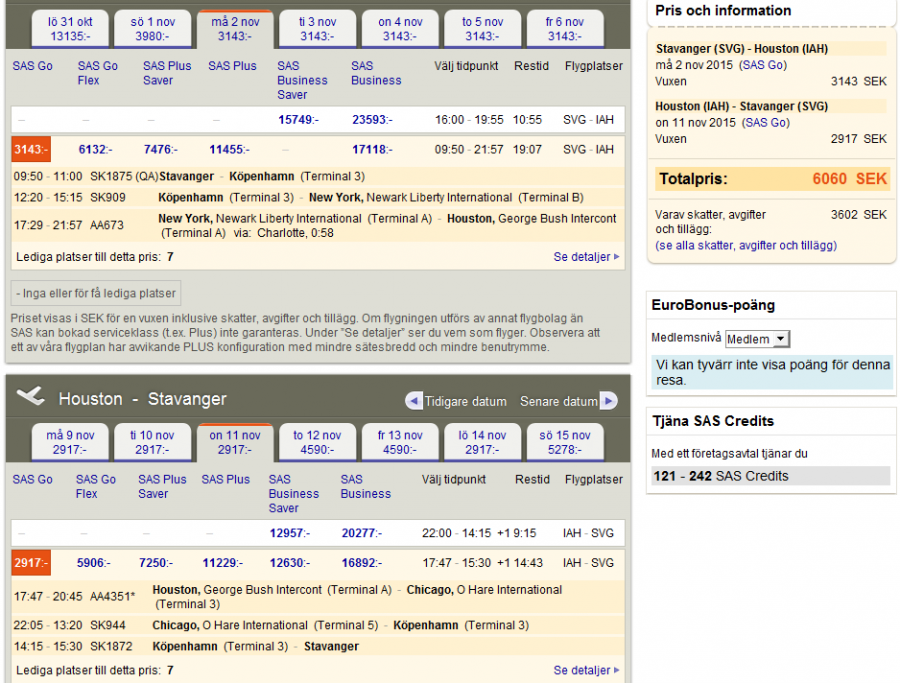The image size is (900, 683).
Task: Open Se detaljer for the outbound flight
Action: click(586, 257)
